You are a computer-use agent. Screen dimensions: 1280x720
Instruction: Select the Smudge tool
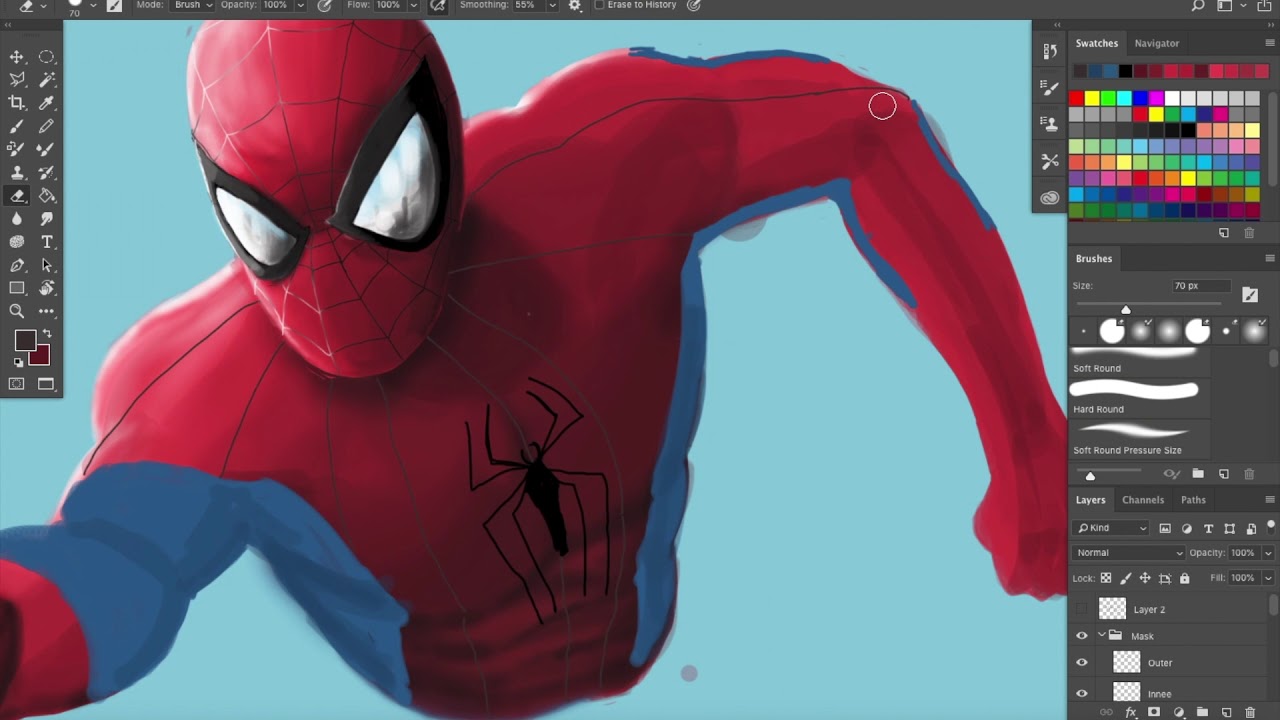47,219
